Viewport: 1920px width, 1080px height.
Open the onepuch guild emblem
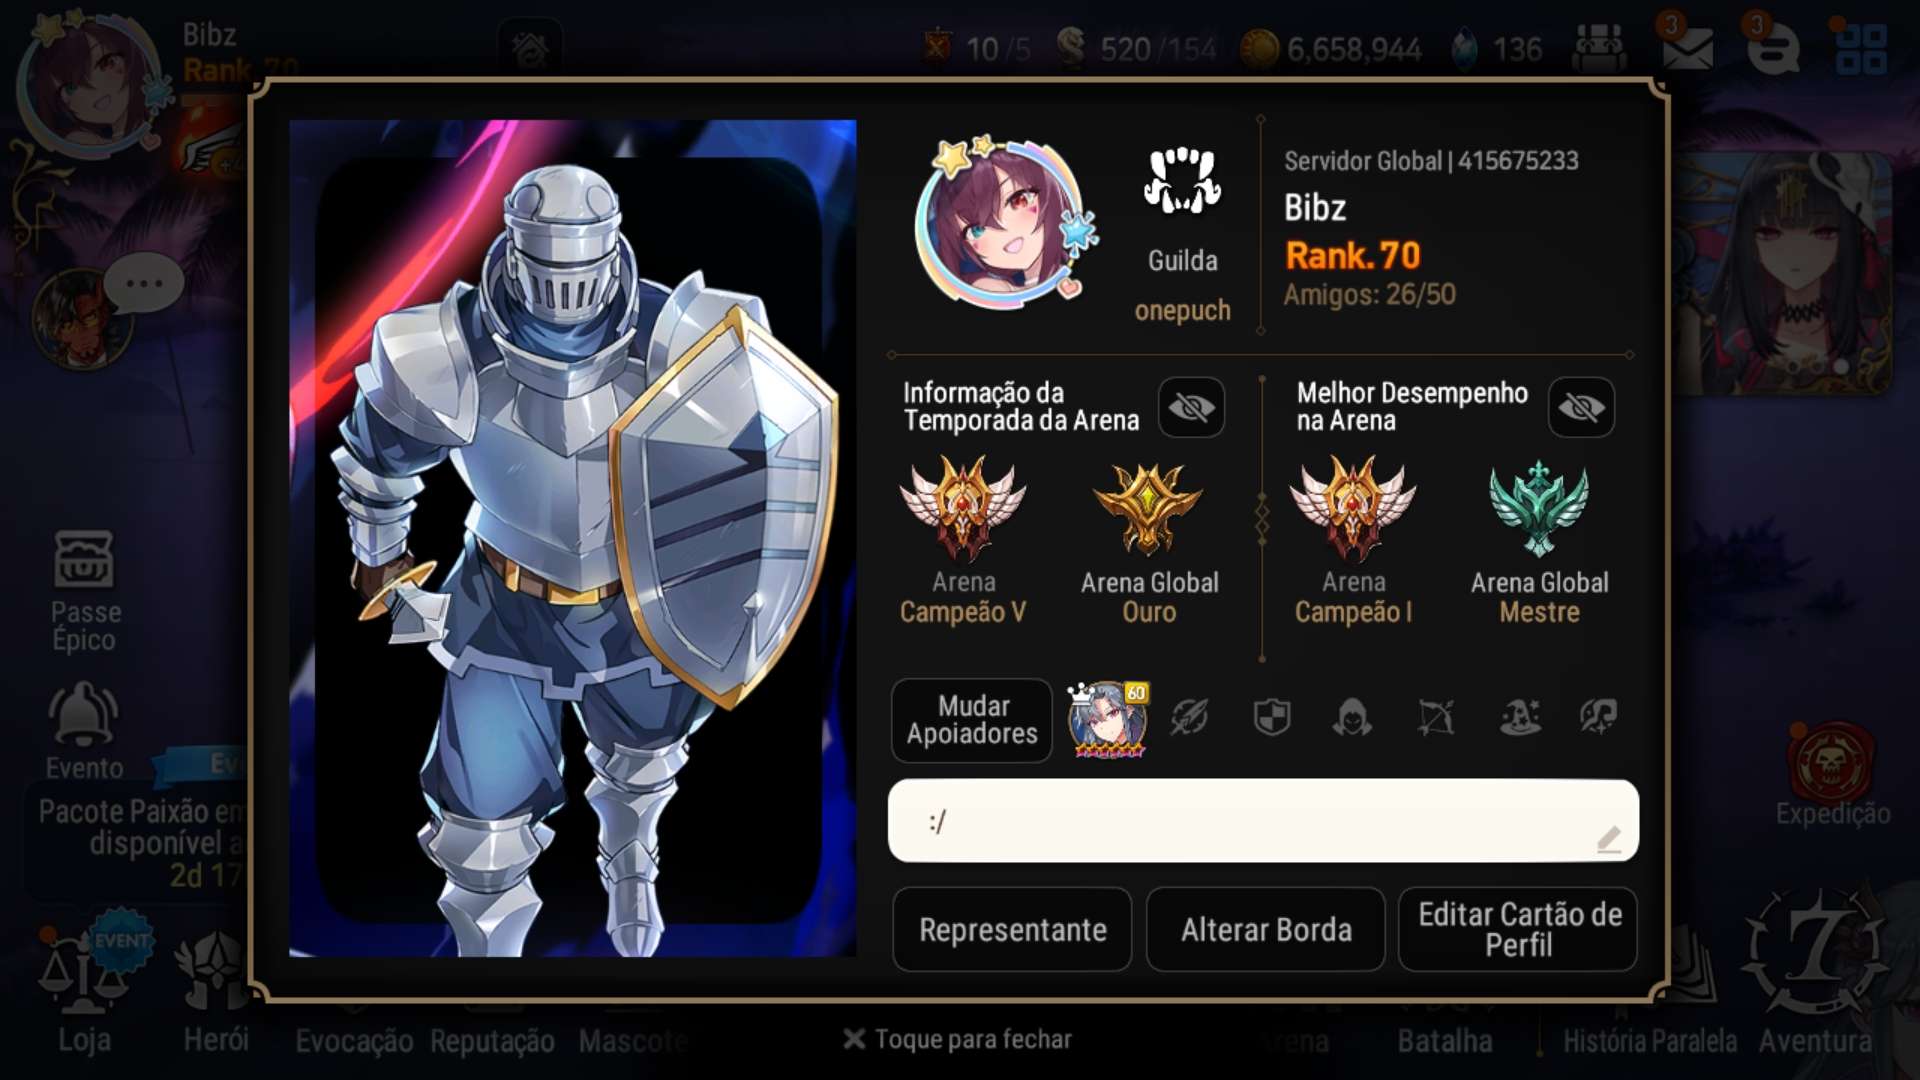coord(1182,182)
